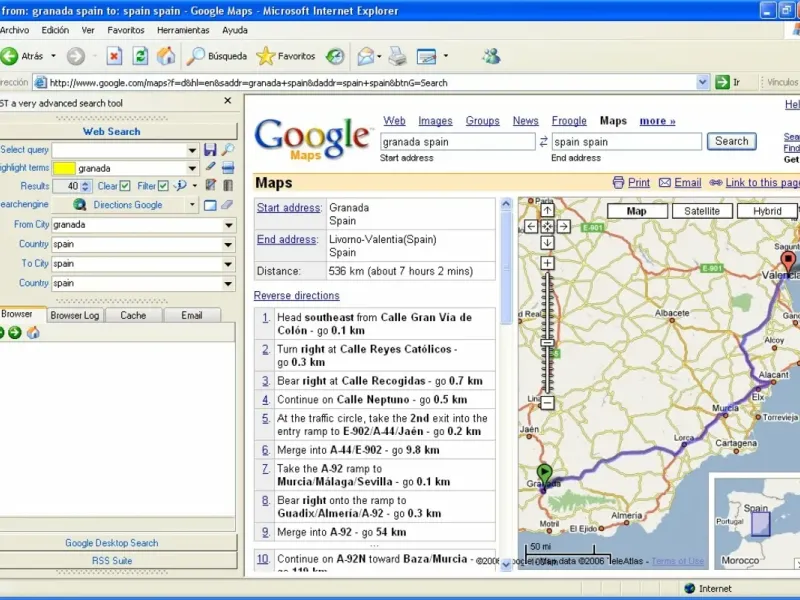Expand the From City dropdown

click(229, 225)
